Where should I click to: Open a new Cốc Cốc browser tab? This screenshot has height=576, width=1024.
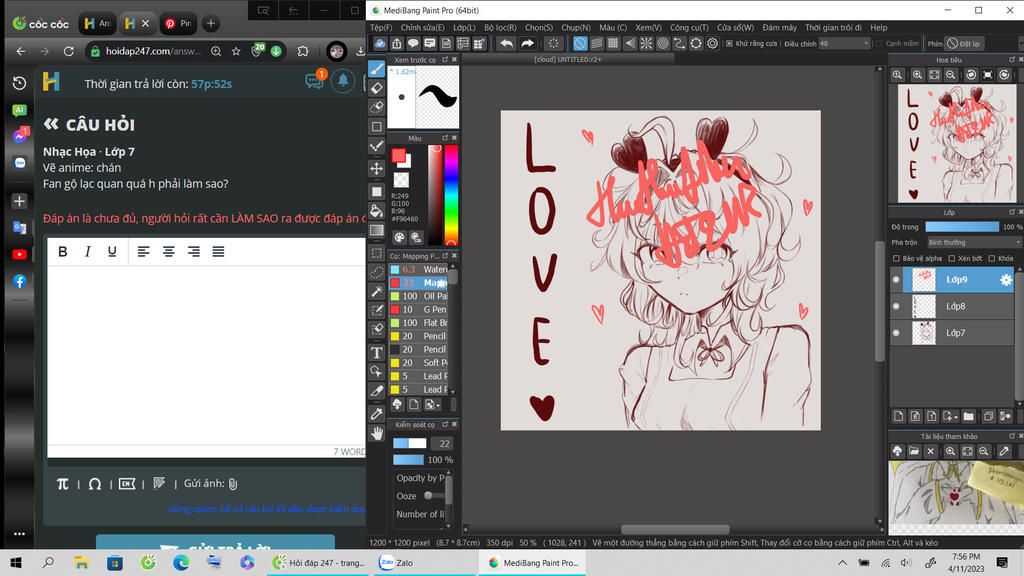point(210,24)
